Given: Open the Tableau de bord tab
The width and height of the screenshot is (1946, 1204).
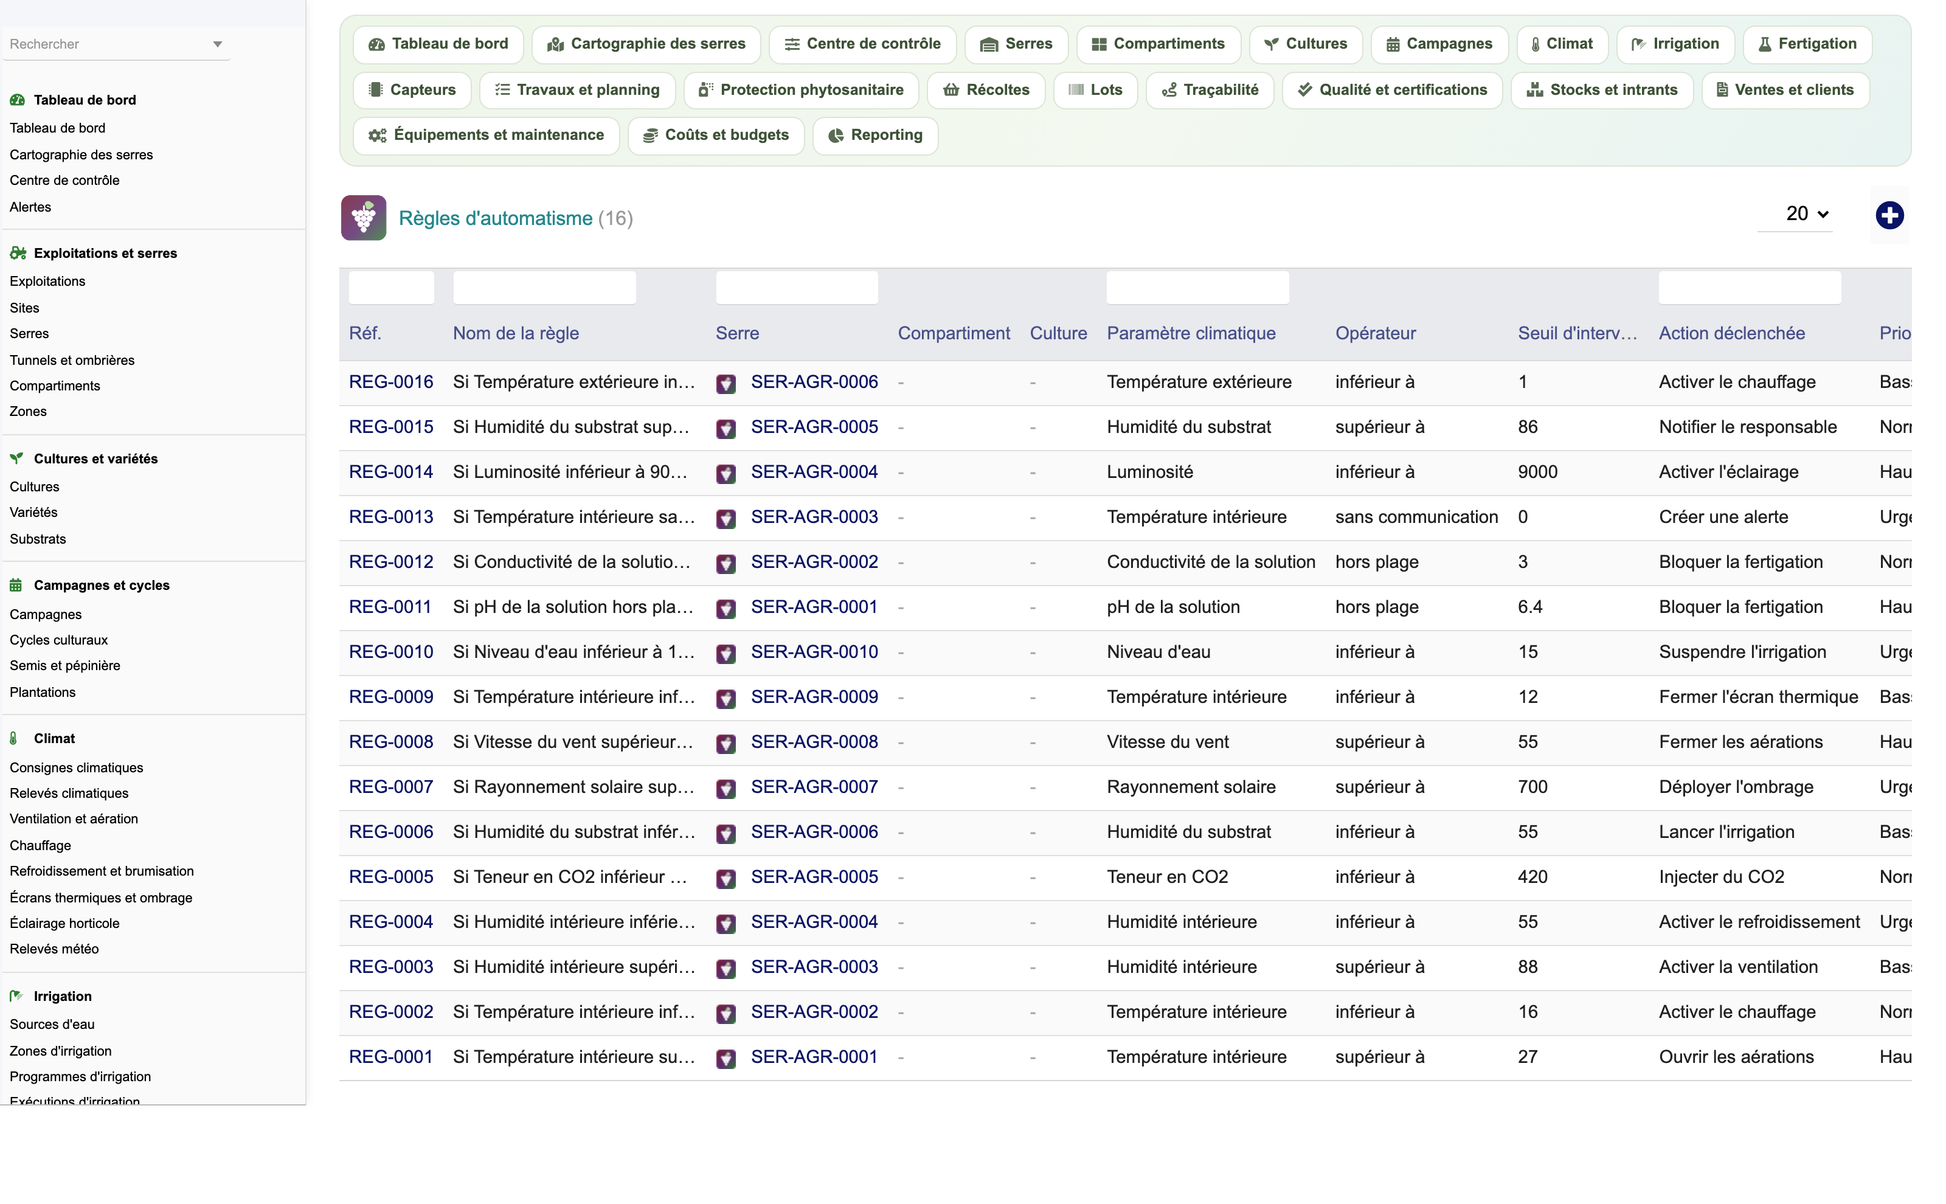Looking at the screenshot, I should click(438, 44).
